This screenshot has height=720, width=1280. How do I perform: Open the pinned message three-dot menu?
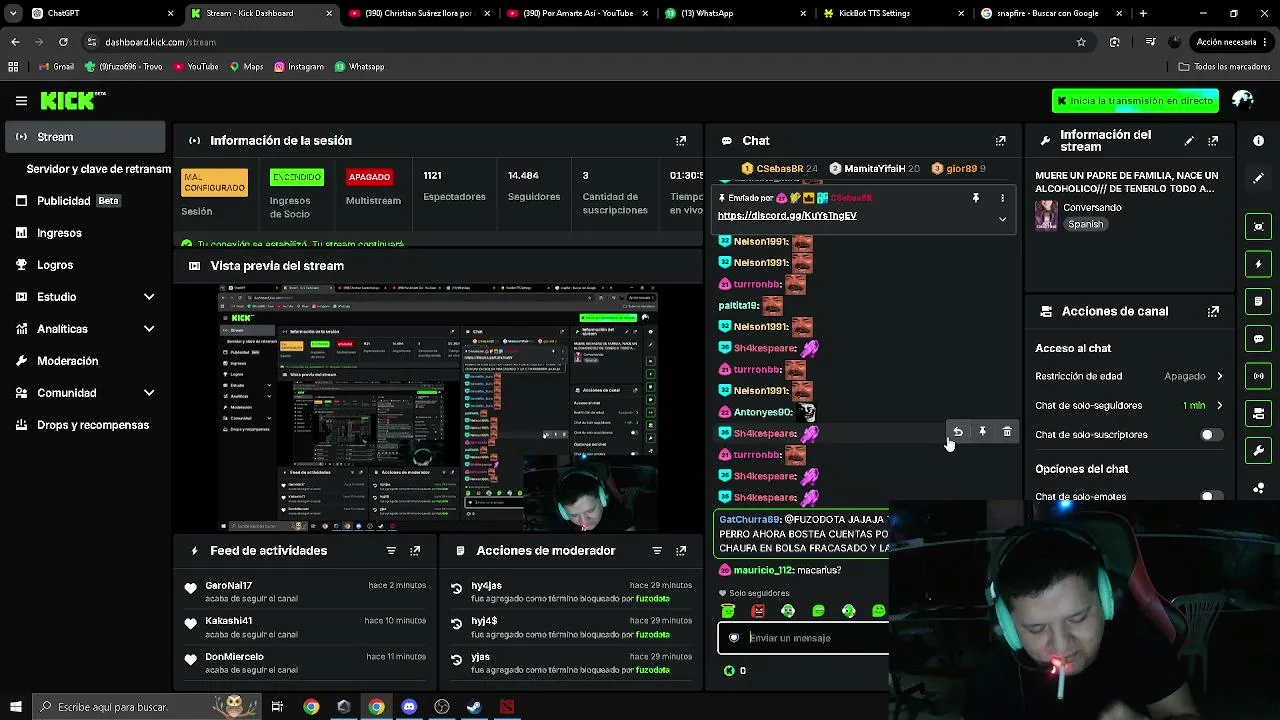point(1002,198)
